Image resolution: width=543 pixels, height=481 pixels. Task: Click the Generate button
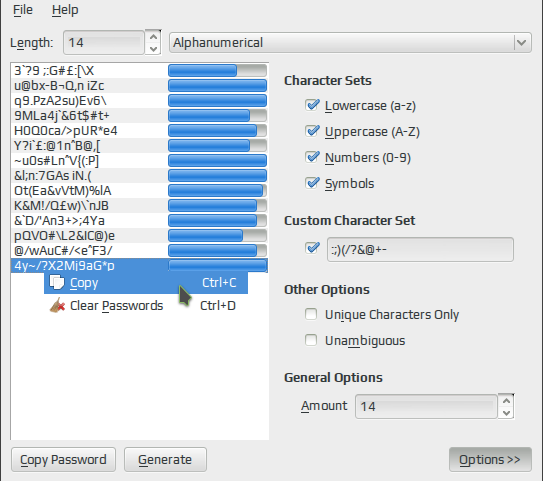coord(165,460)
